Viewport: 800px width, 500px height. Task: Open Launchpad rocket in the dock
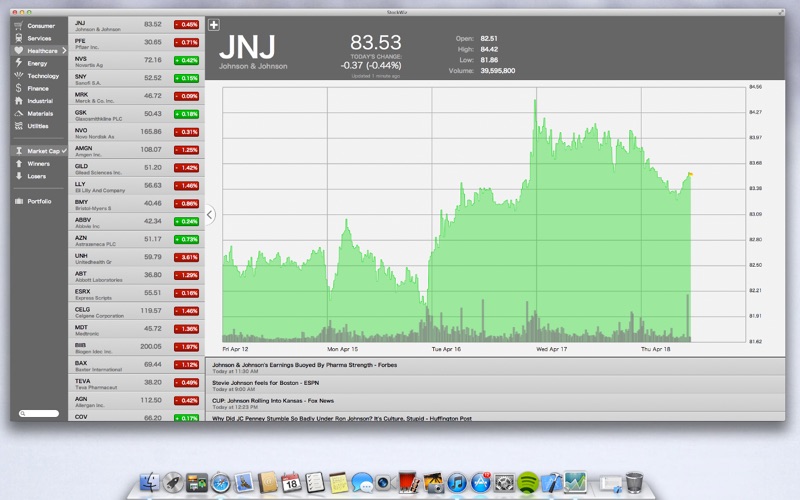(x=173, y=482)
